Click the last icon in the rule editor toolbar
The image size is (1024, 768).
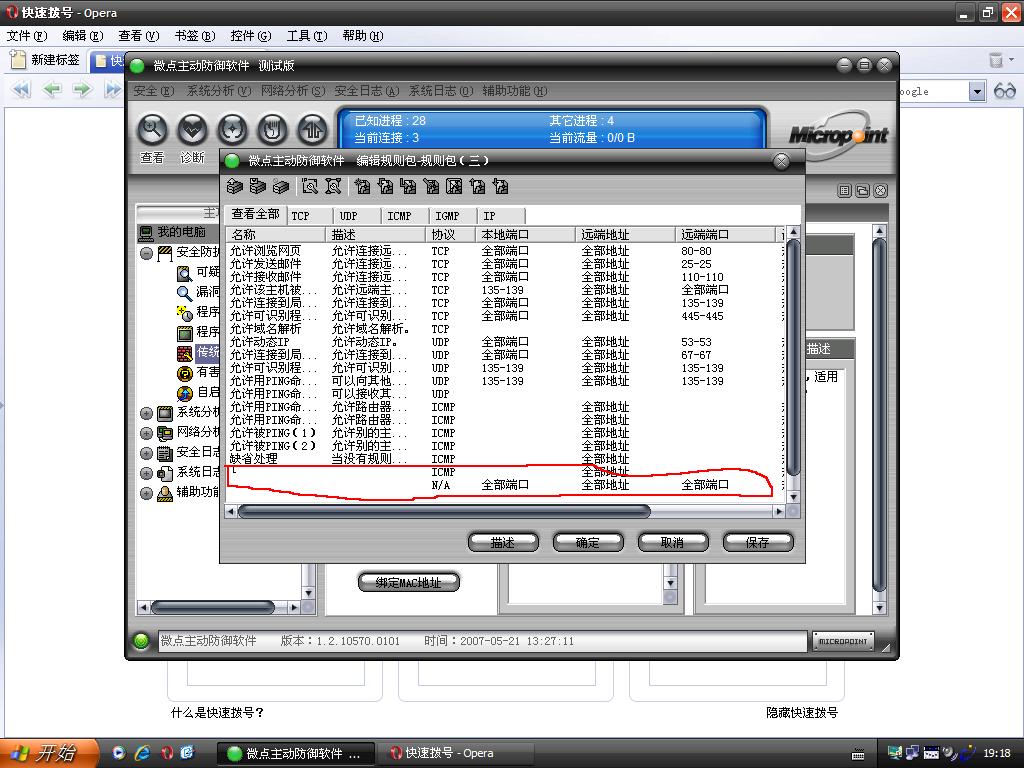tap(501, 187)
